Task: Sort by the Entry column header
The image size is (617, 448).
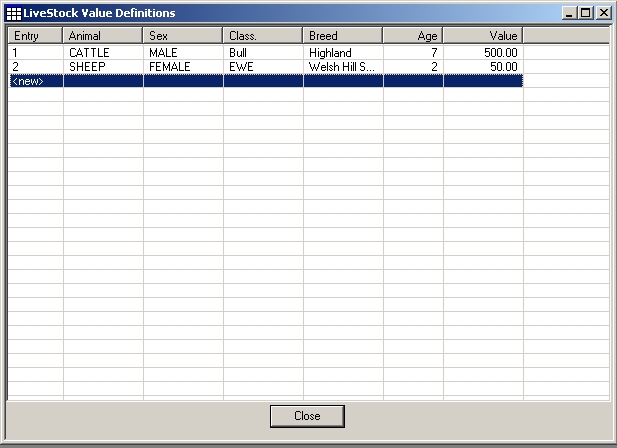Action: click(x=35, y=36)
